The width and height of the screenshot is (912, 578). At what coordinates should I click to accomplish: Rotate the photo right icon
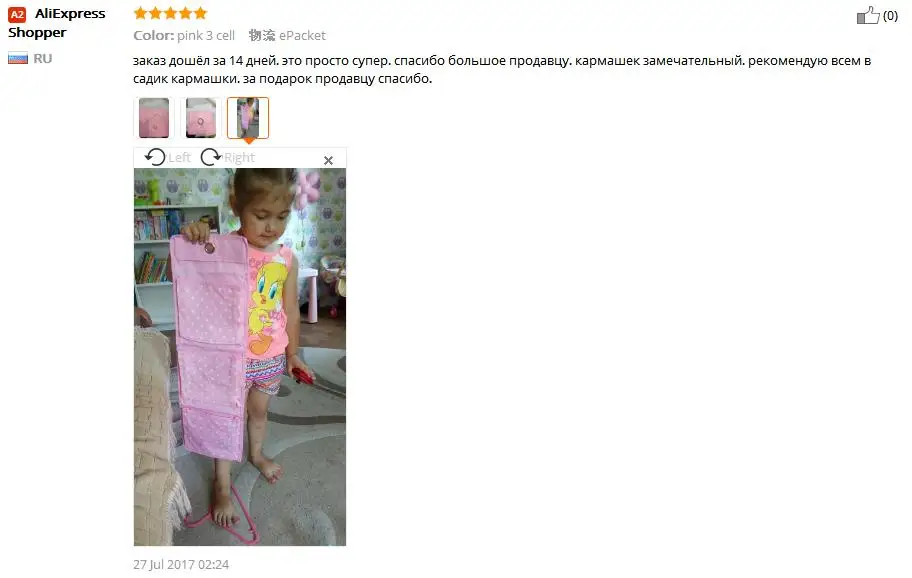tap(211, 157)
